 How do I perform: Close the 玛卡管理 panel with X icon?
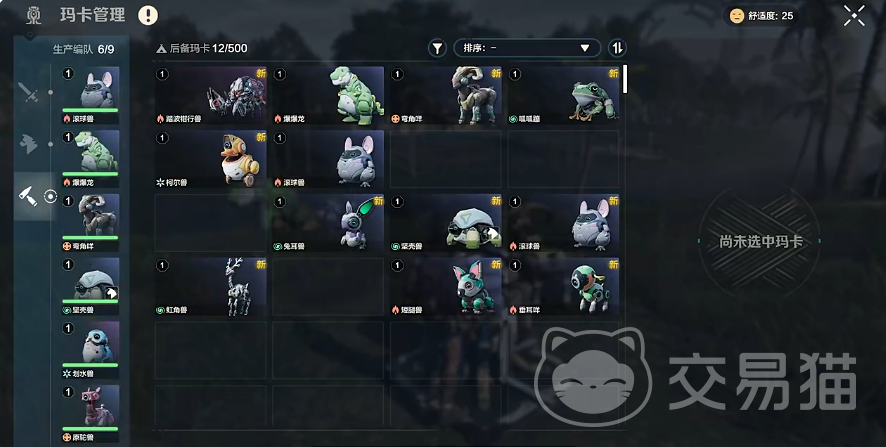[854, 16]
